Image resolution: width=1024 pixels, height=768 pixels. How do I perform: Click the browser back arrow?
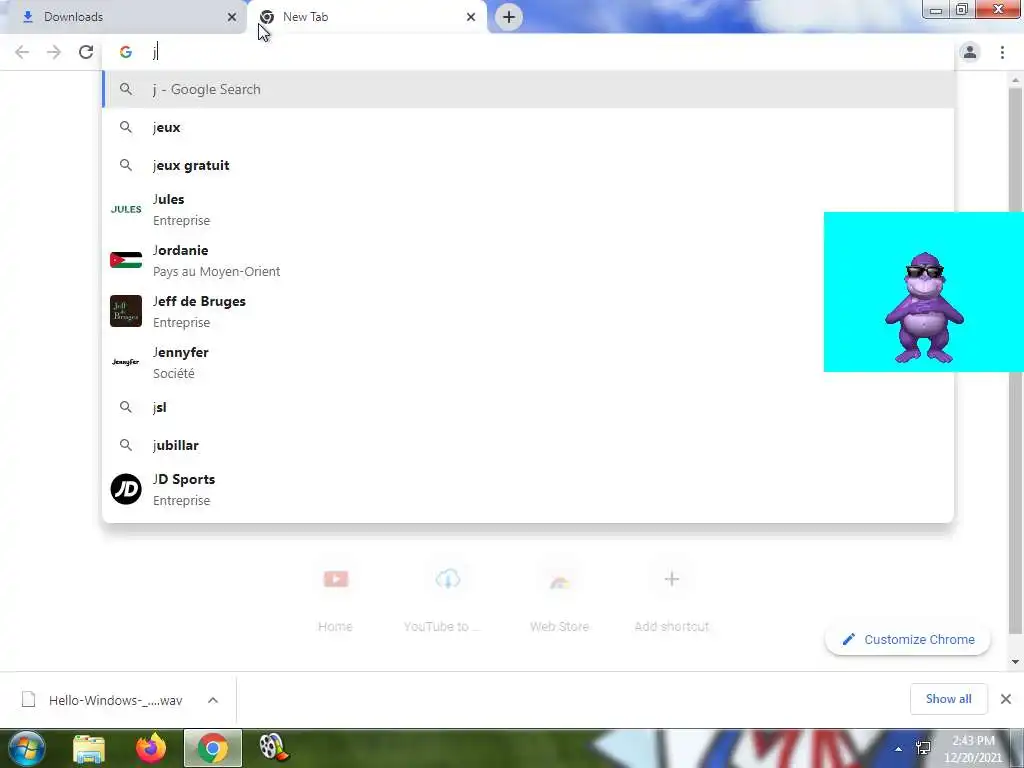(x=22, y=52)
